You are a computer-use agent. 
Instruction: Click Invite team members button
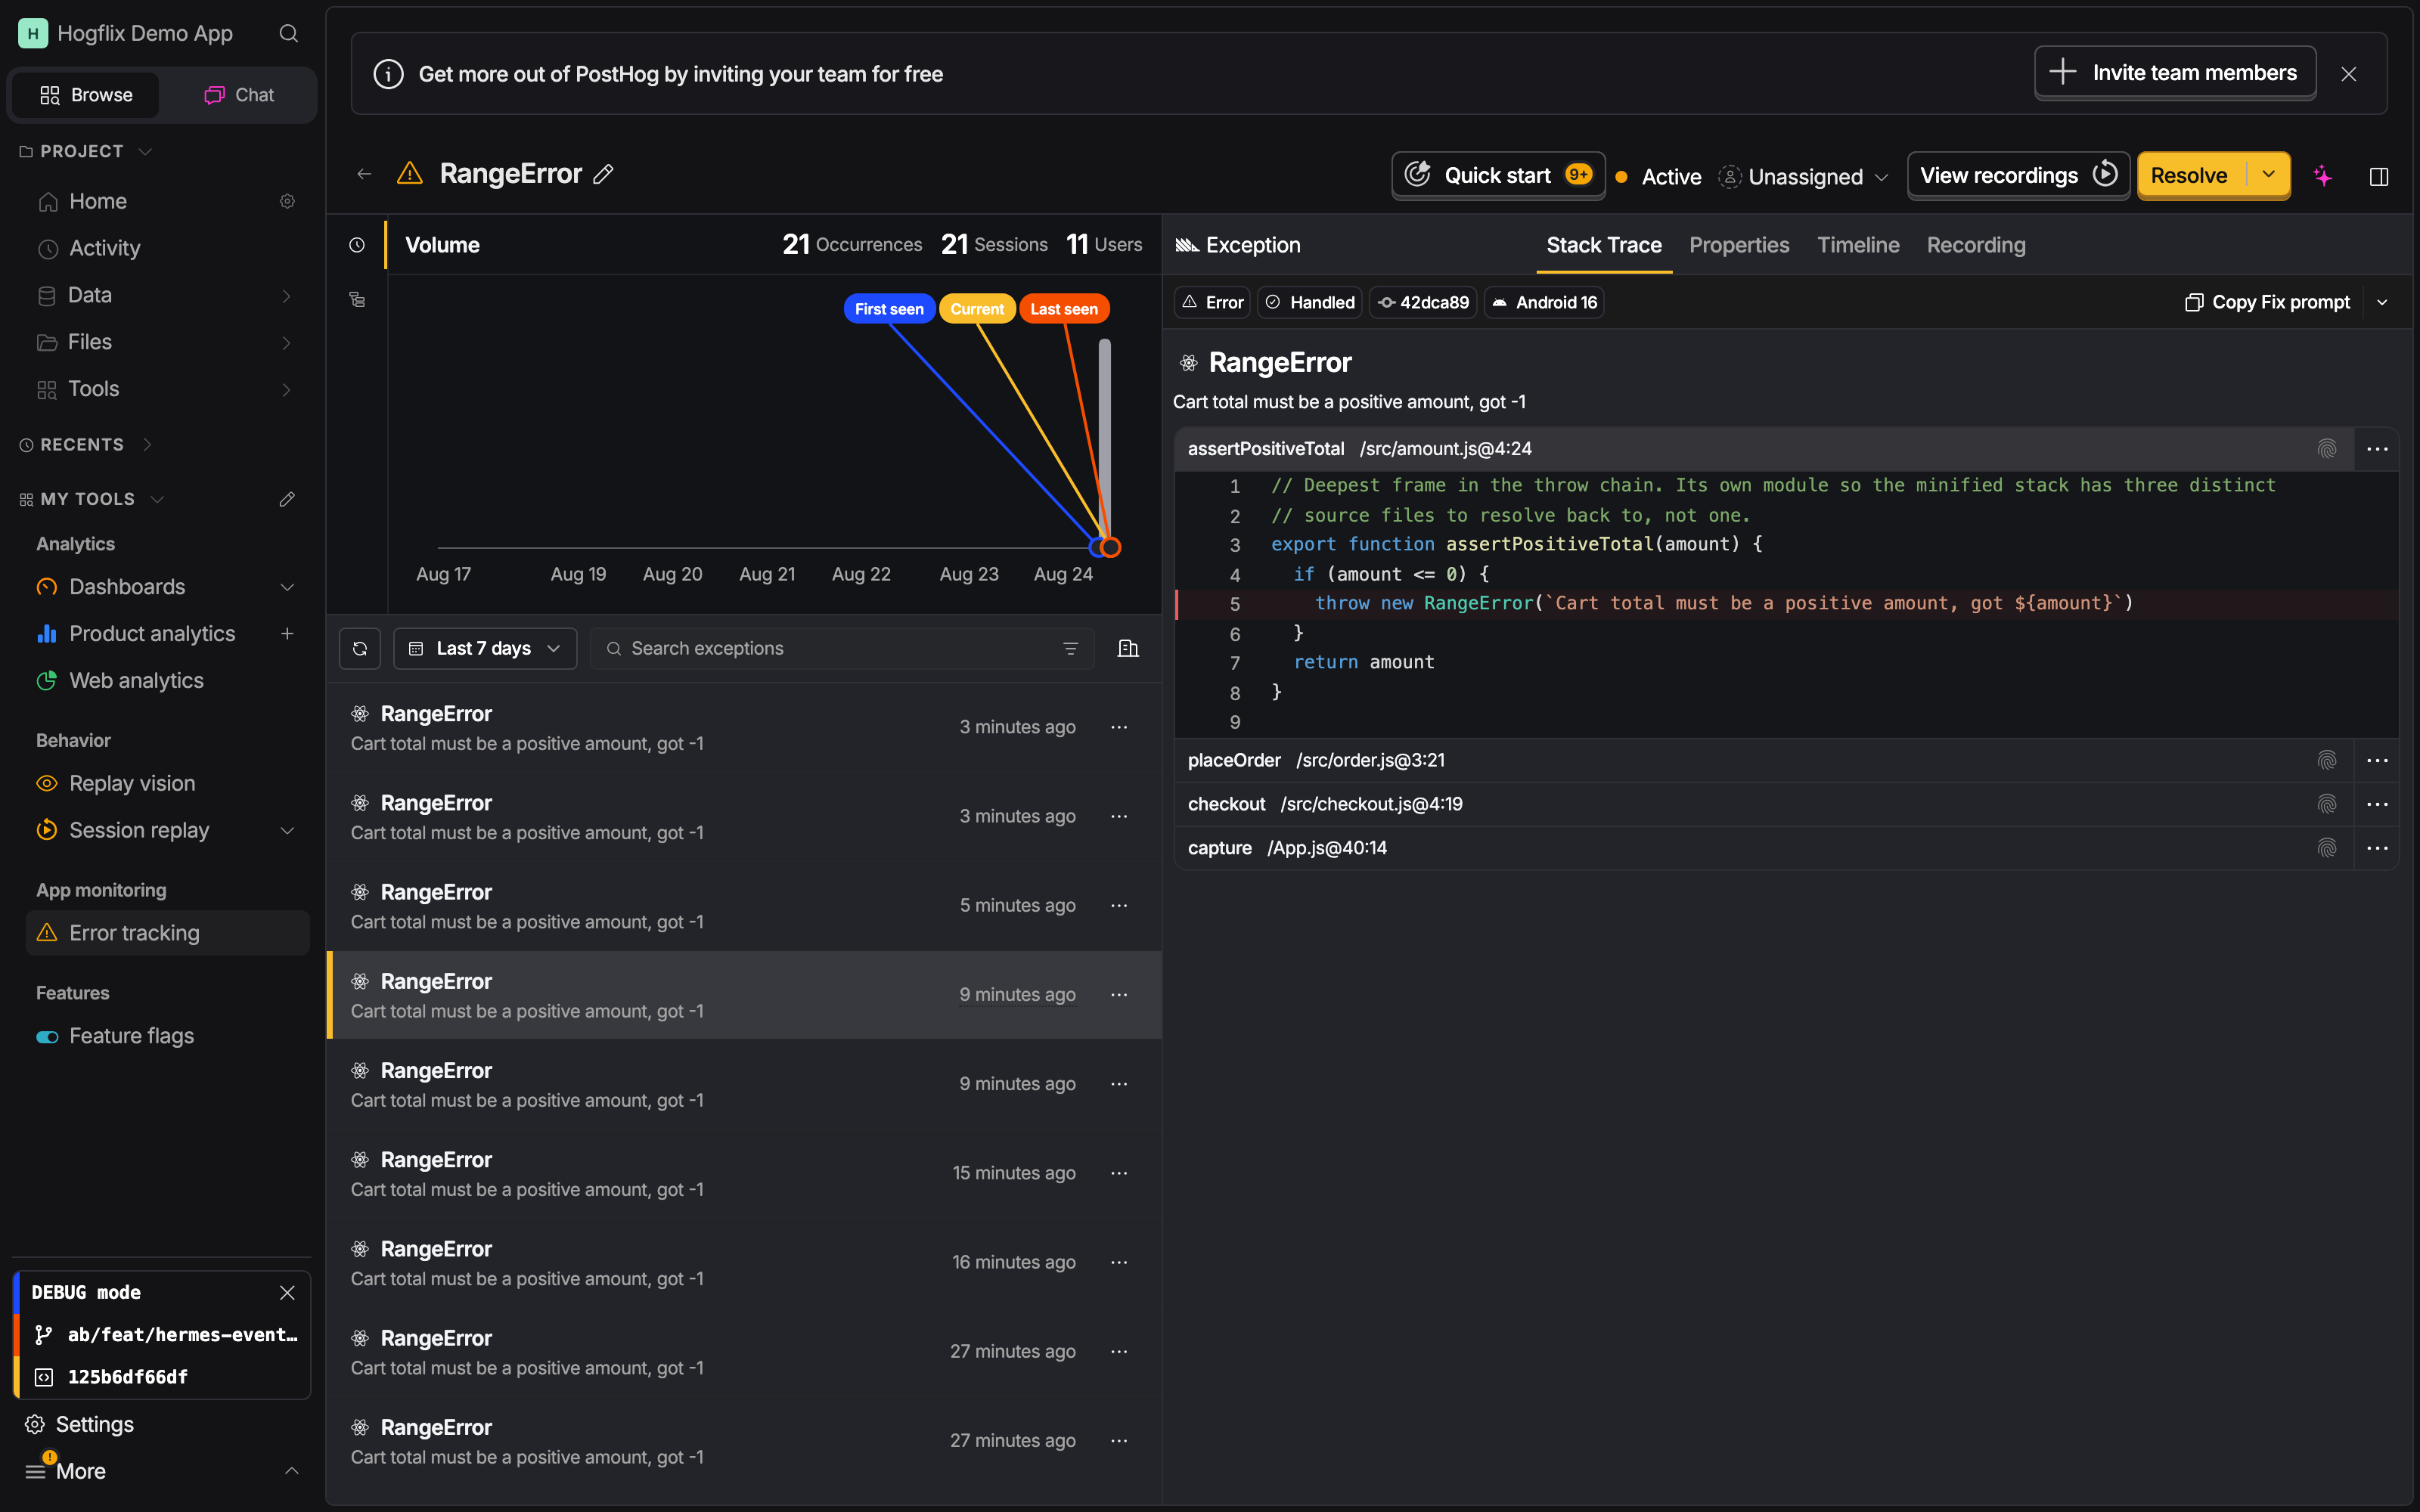(x=2175, y=72)
